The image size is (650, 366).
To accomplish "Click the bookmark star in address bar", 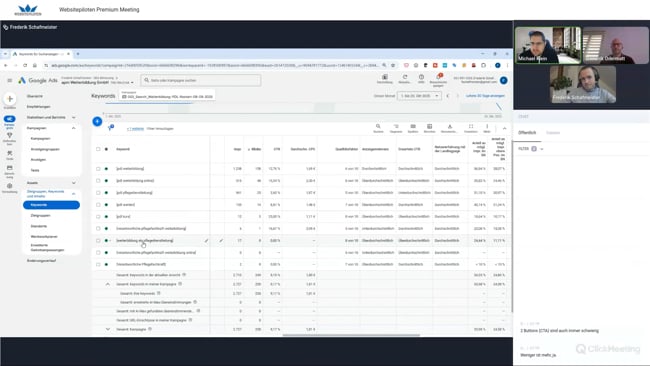I will pos(393,65).
